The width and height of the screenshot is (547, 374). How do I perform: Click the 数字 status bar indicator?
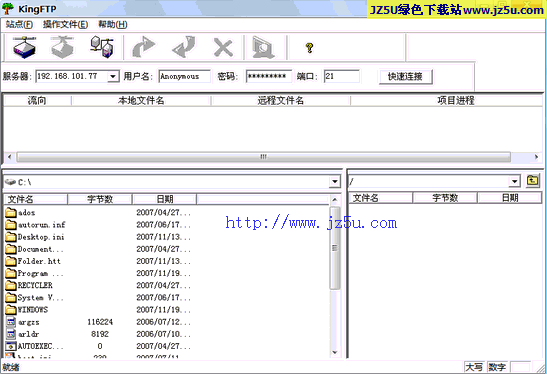[497, 367]
